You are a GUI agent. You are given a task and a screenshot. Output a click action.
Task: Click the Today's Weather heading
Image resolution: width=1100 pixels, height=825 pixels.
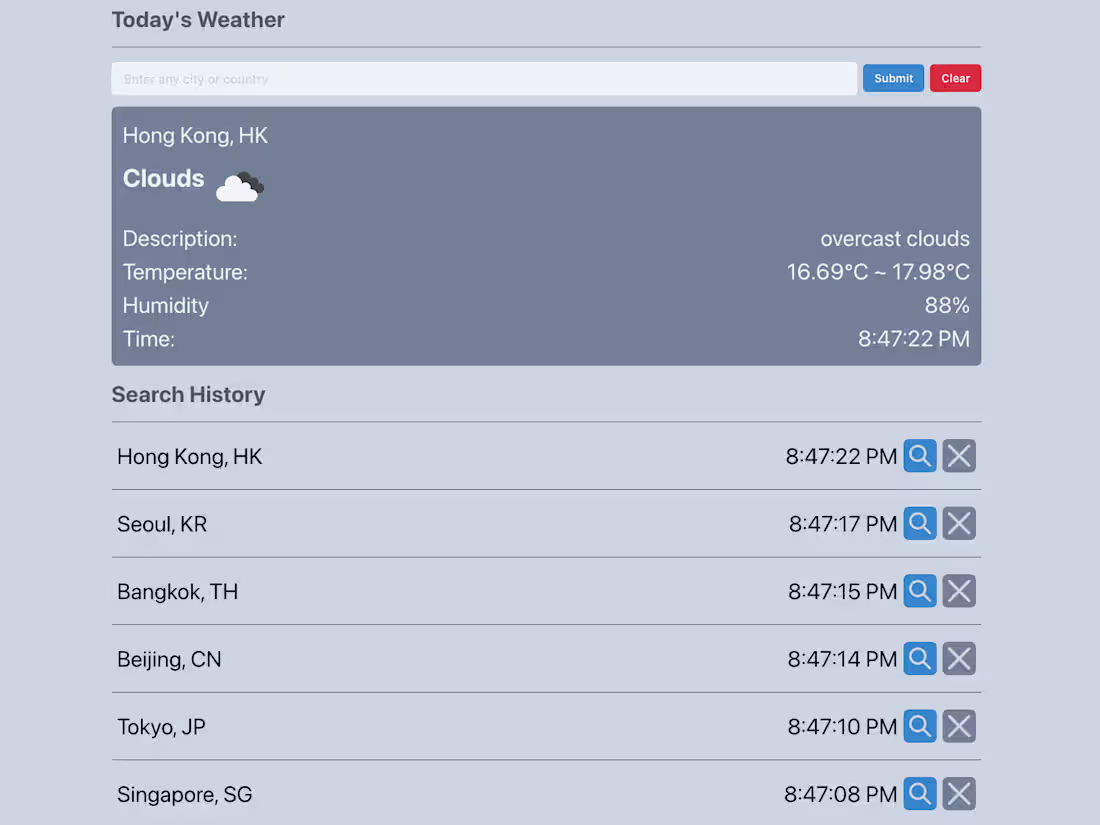pos(198,19)
